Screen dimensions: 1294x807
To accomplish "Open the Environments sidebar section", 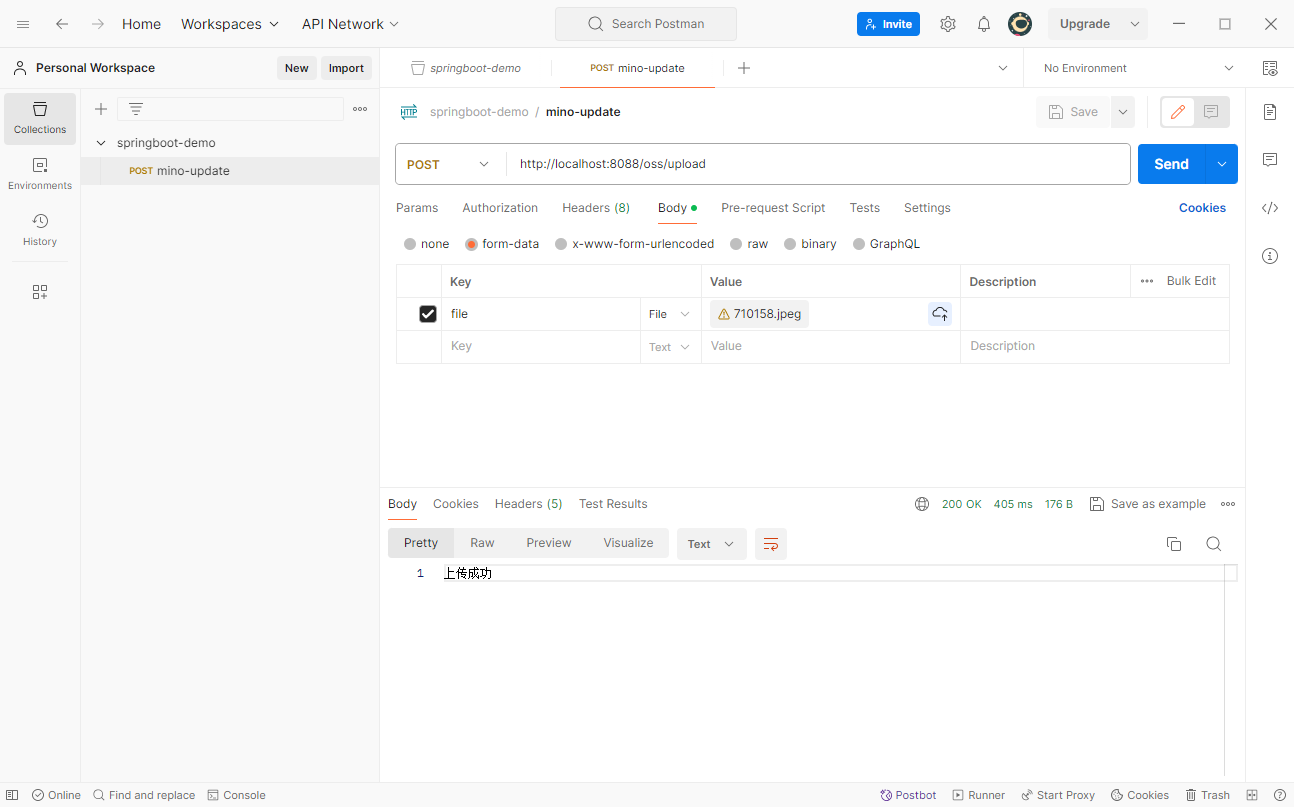I will click(40, 173).
